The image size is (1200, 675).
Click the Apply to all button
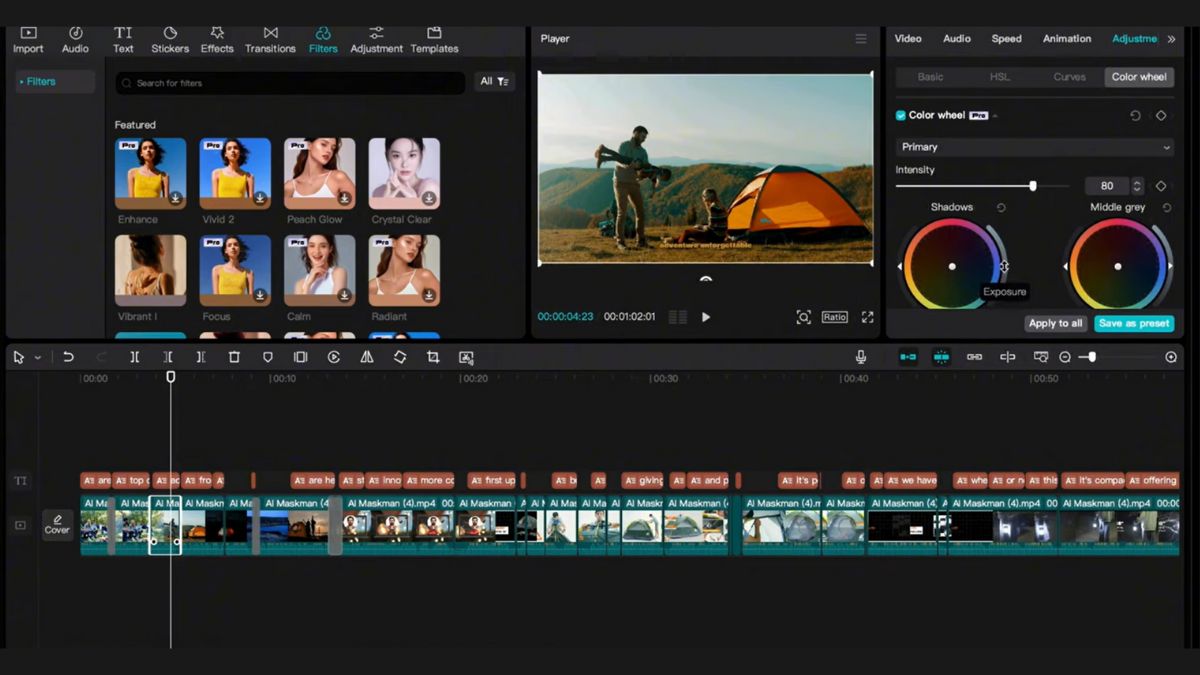(1055, 323)
